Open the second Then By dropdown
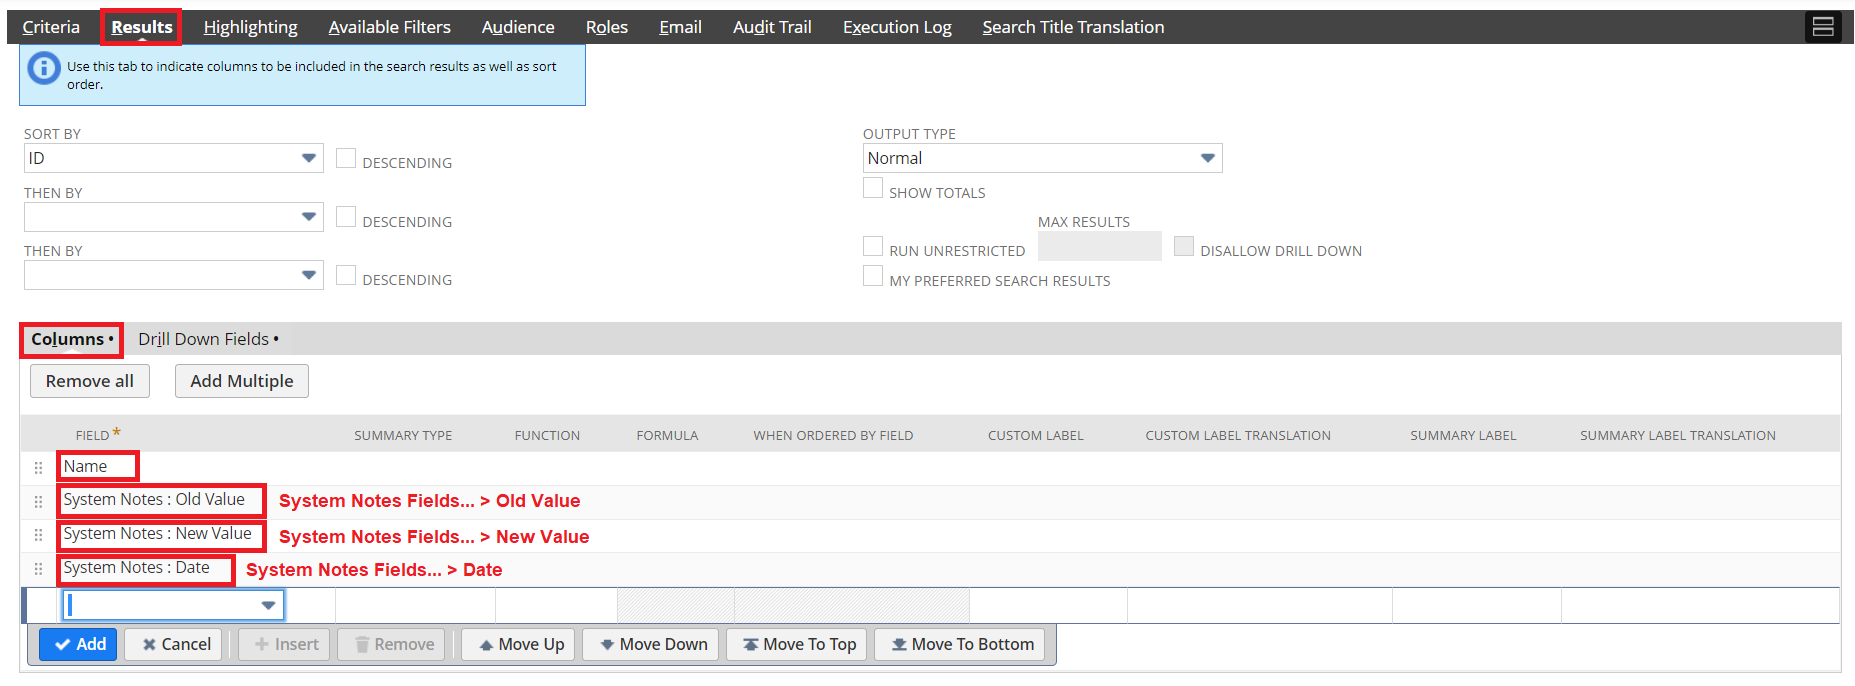Screen dimensions: 1855x686 (x=173, y=275)
